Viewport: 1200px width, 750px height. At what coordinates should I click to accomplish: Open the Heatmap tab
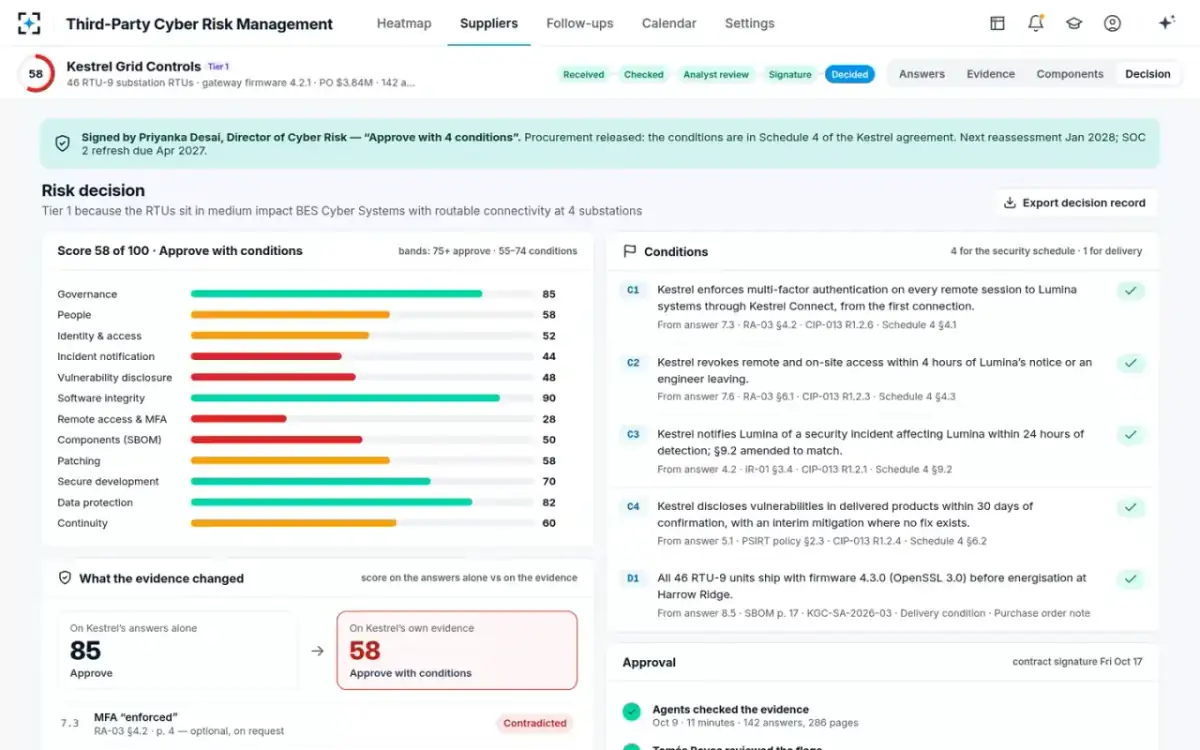pos(404,23)
